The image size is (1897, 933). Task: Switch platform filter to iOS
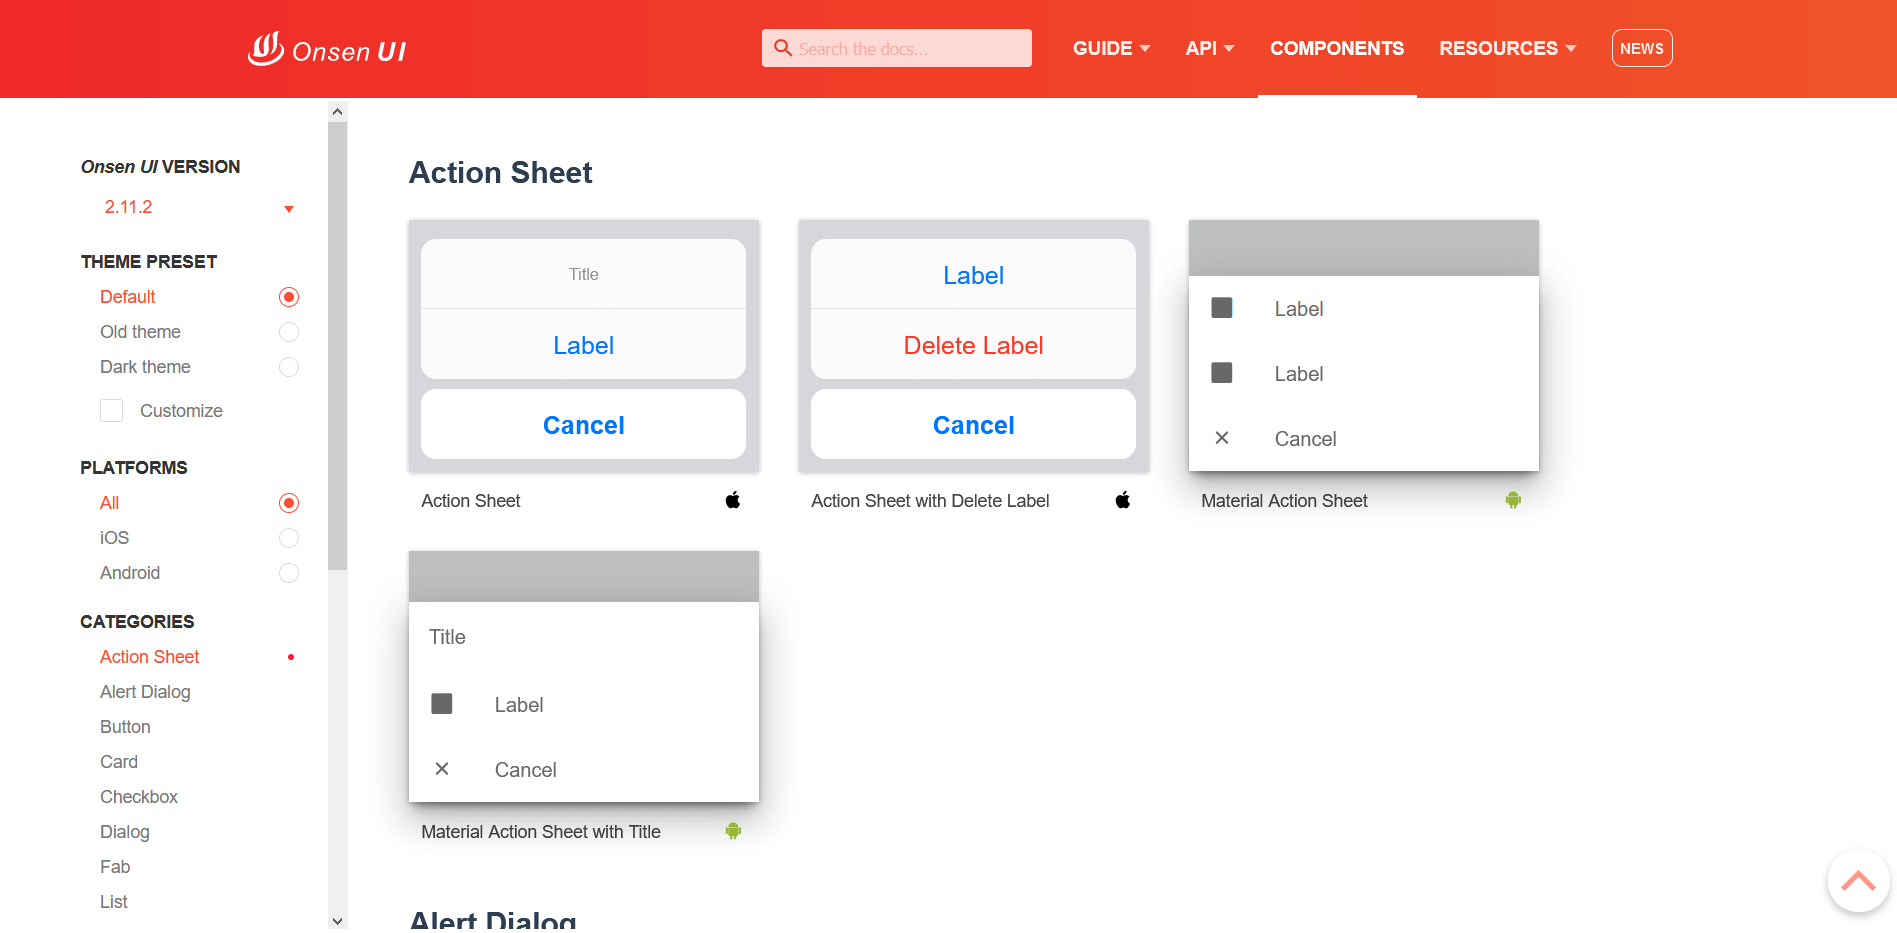point(288,538)
